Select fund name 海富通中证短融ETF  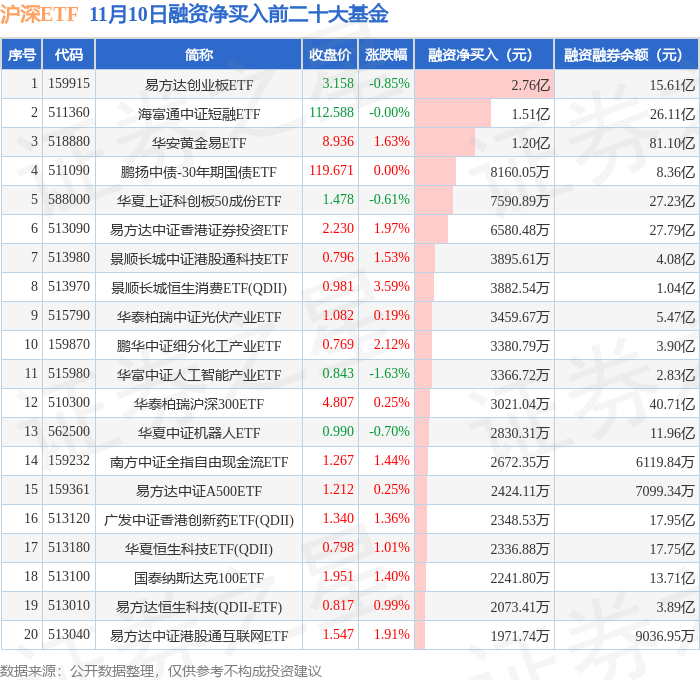[x=199, y=114]
